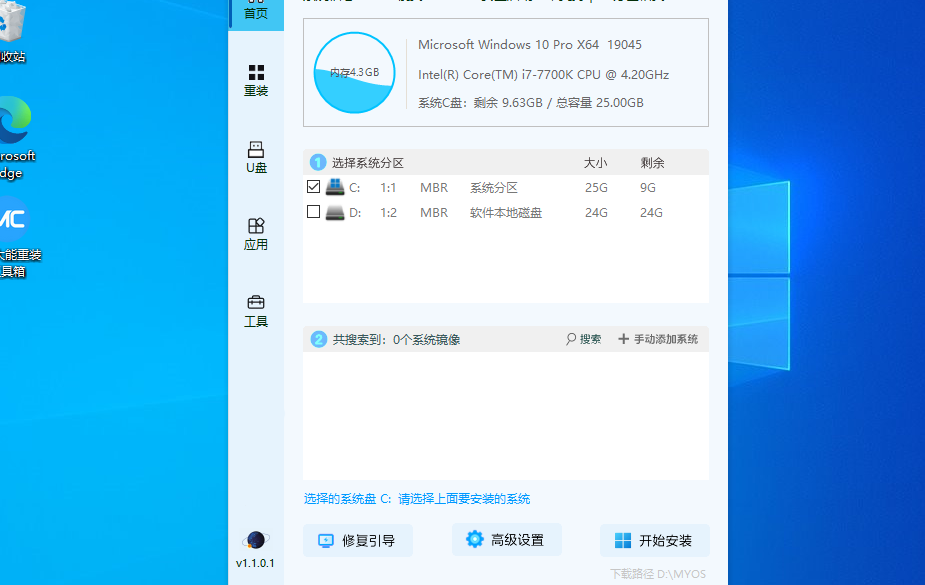Open the 重装 sidebar section
Screen dimensions: 925x585
point(256,81)
